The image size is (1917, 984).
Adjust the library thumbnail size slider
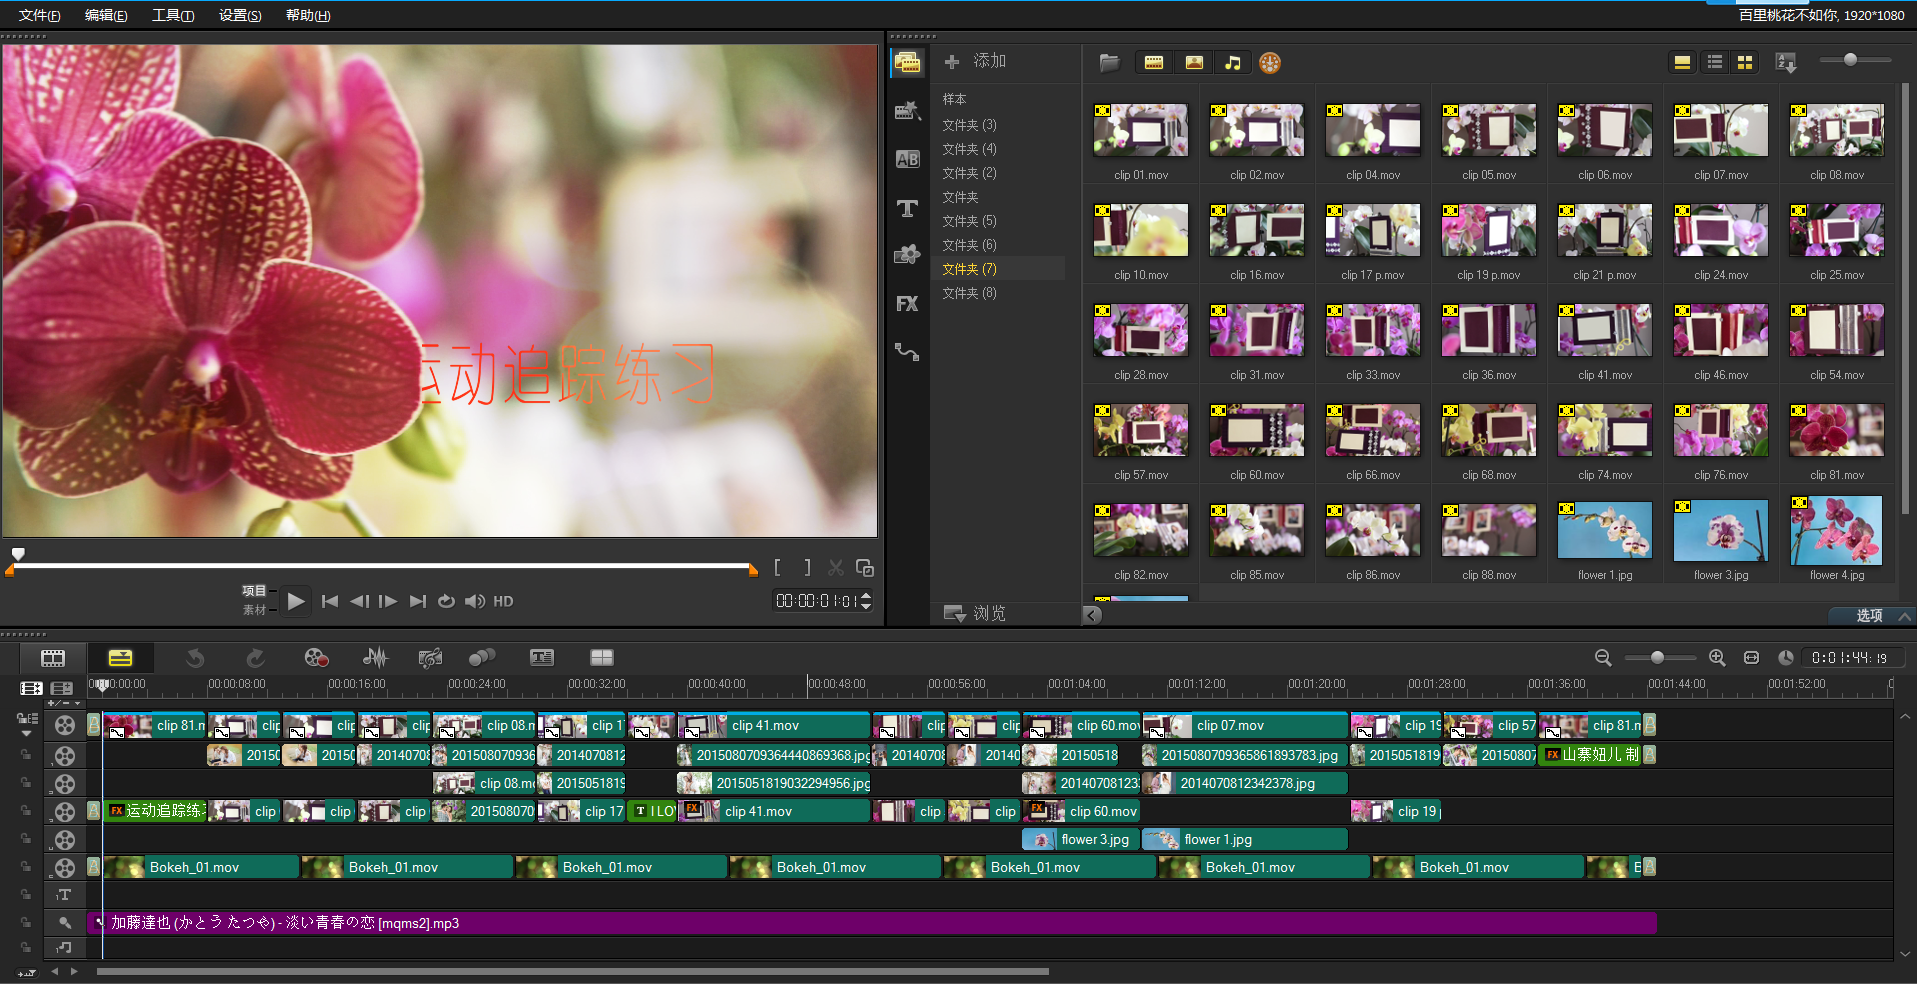point(1855,60)
